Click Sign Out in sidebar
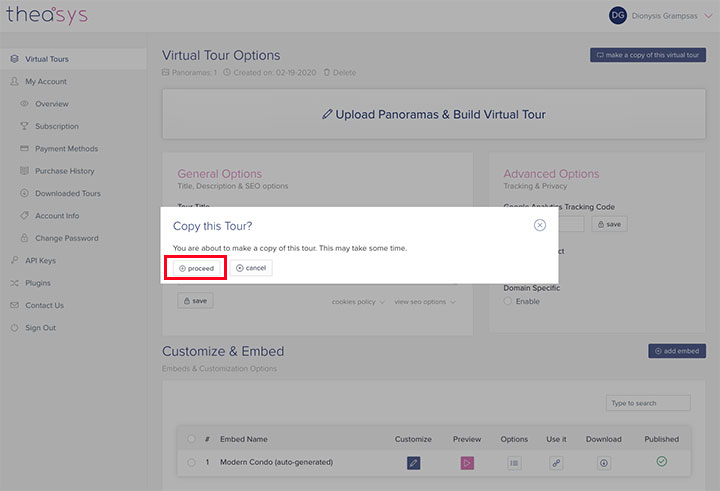Screen dimensions: 720x491 coord(40,328)
